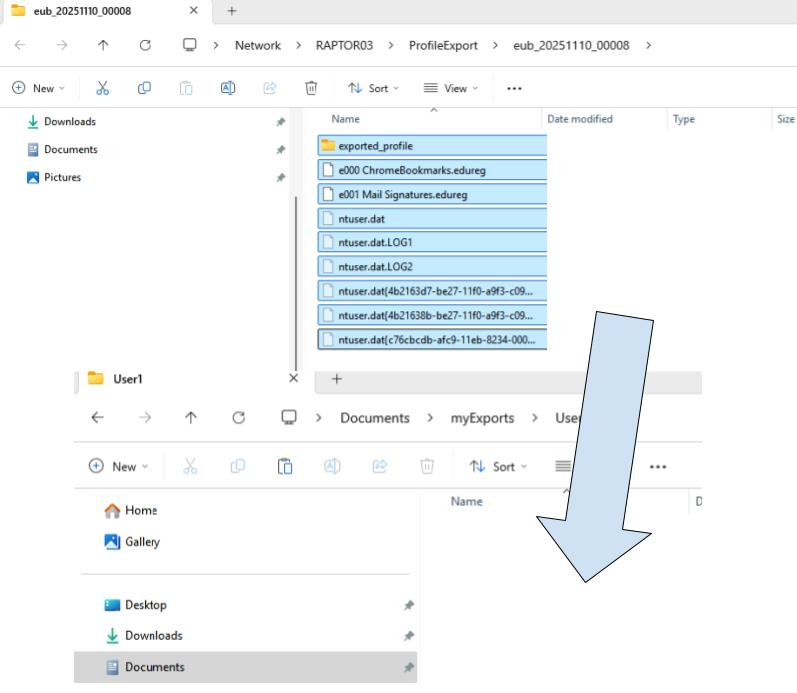The width and height of the screenshot is (797, 693).
Task: Click the Share icon in top window toolbar
Action: tap(269, 88)
